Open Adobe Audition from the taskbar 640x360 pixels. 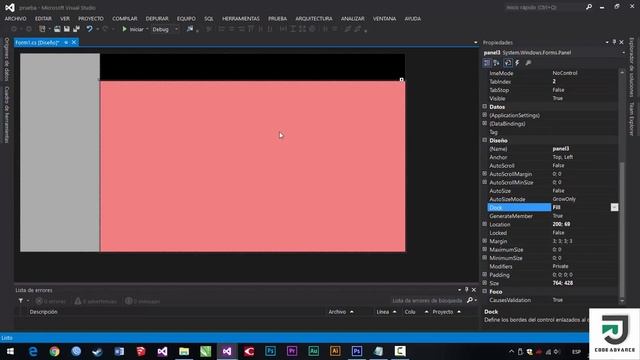tap(313, 351)
